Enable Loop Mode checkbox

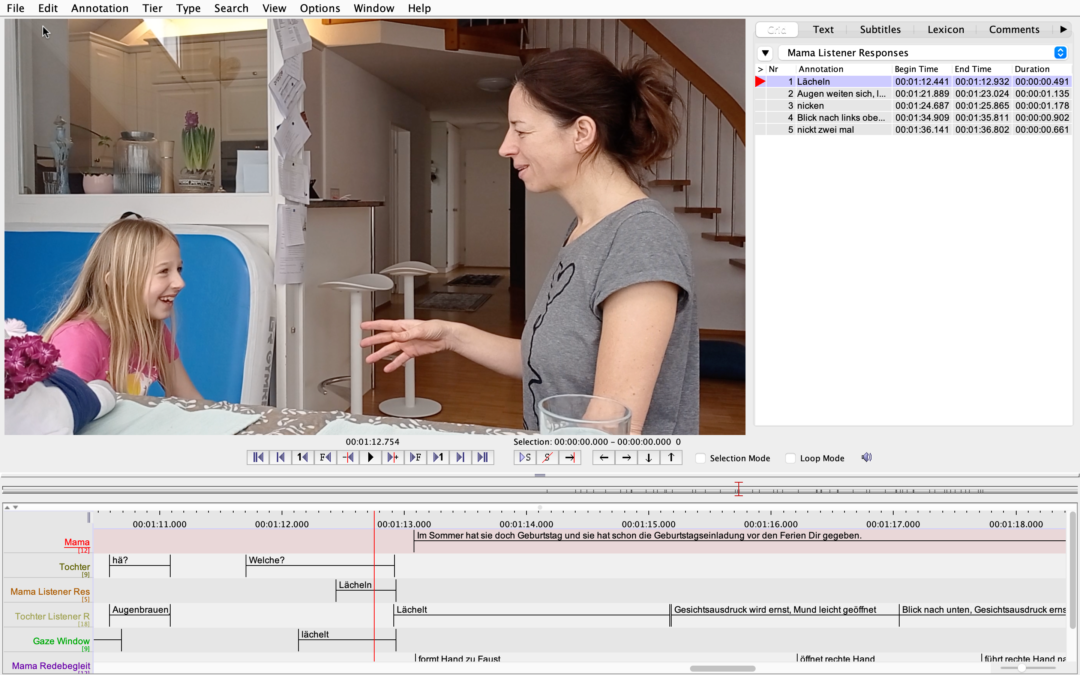tap(791, 458)
